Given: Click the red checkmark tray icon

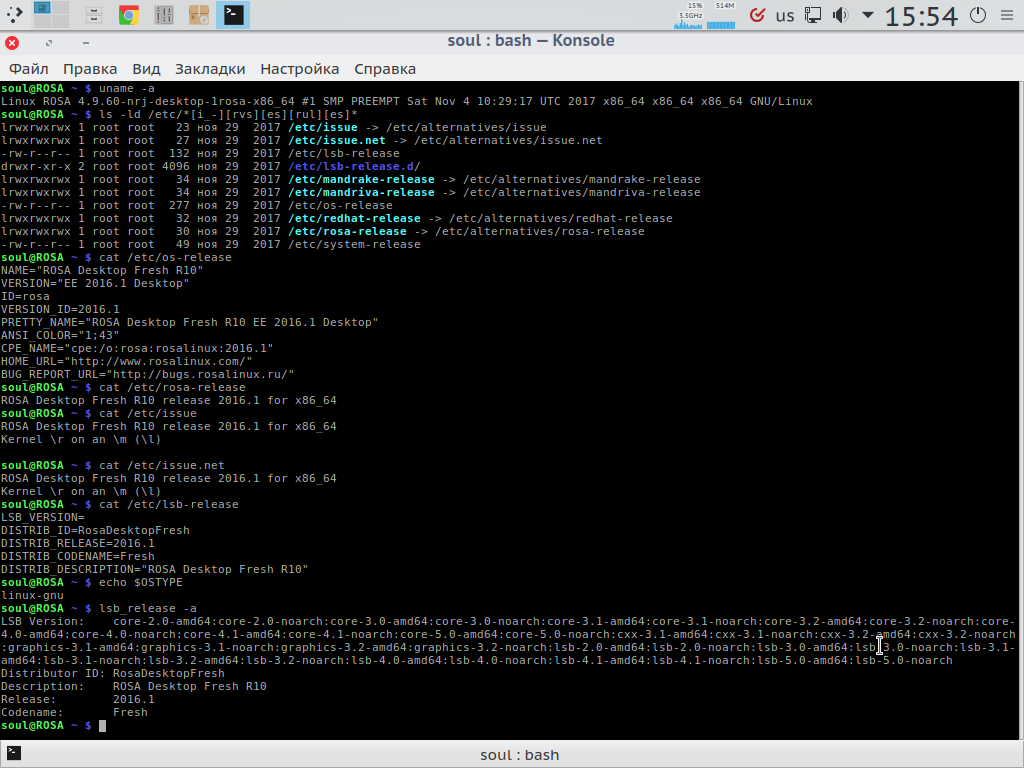Looking at the screenshot, I should pos(758,15).
